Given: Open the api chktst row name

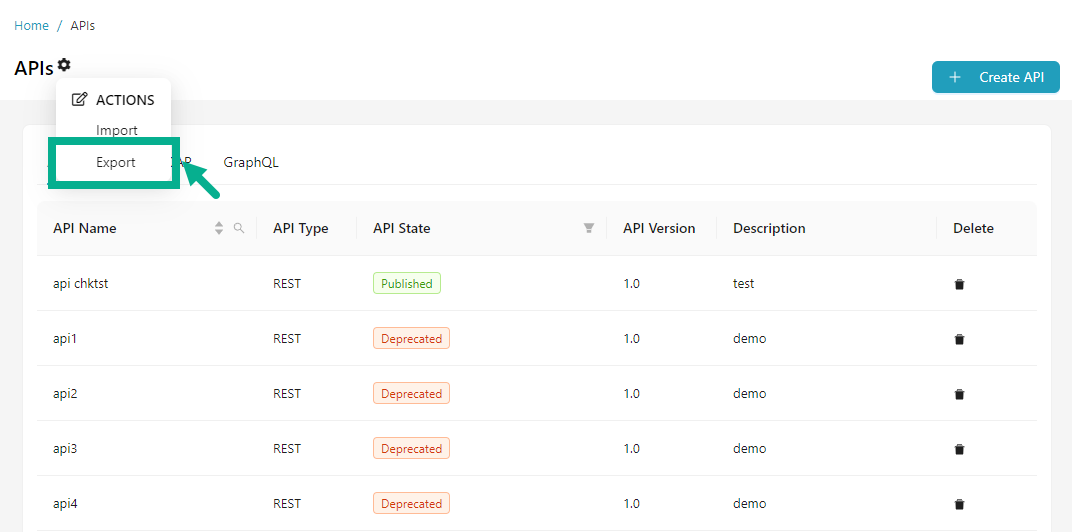Looking at the screenshot, I should pyautogui.click(x=80, y=284).
